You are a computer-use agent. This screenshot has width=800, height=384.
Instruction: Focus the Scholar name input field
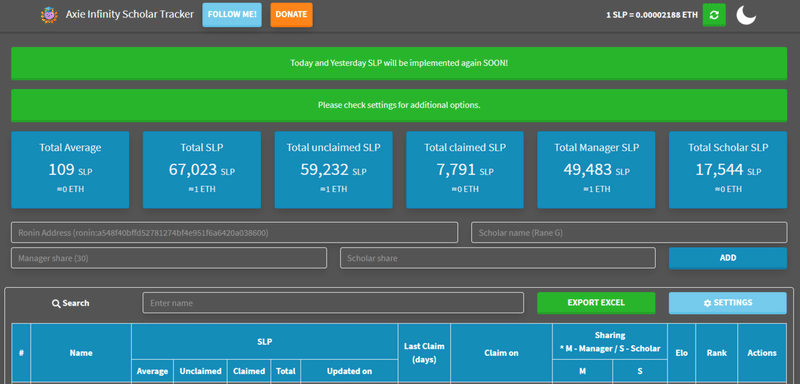click(629, 233)
